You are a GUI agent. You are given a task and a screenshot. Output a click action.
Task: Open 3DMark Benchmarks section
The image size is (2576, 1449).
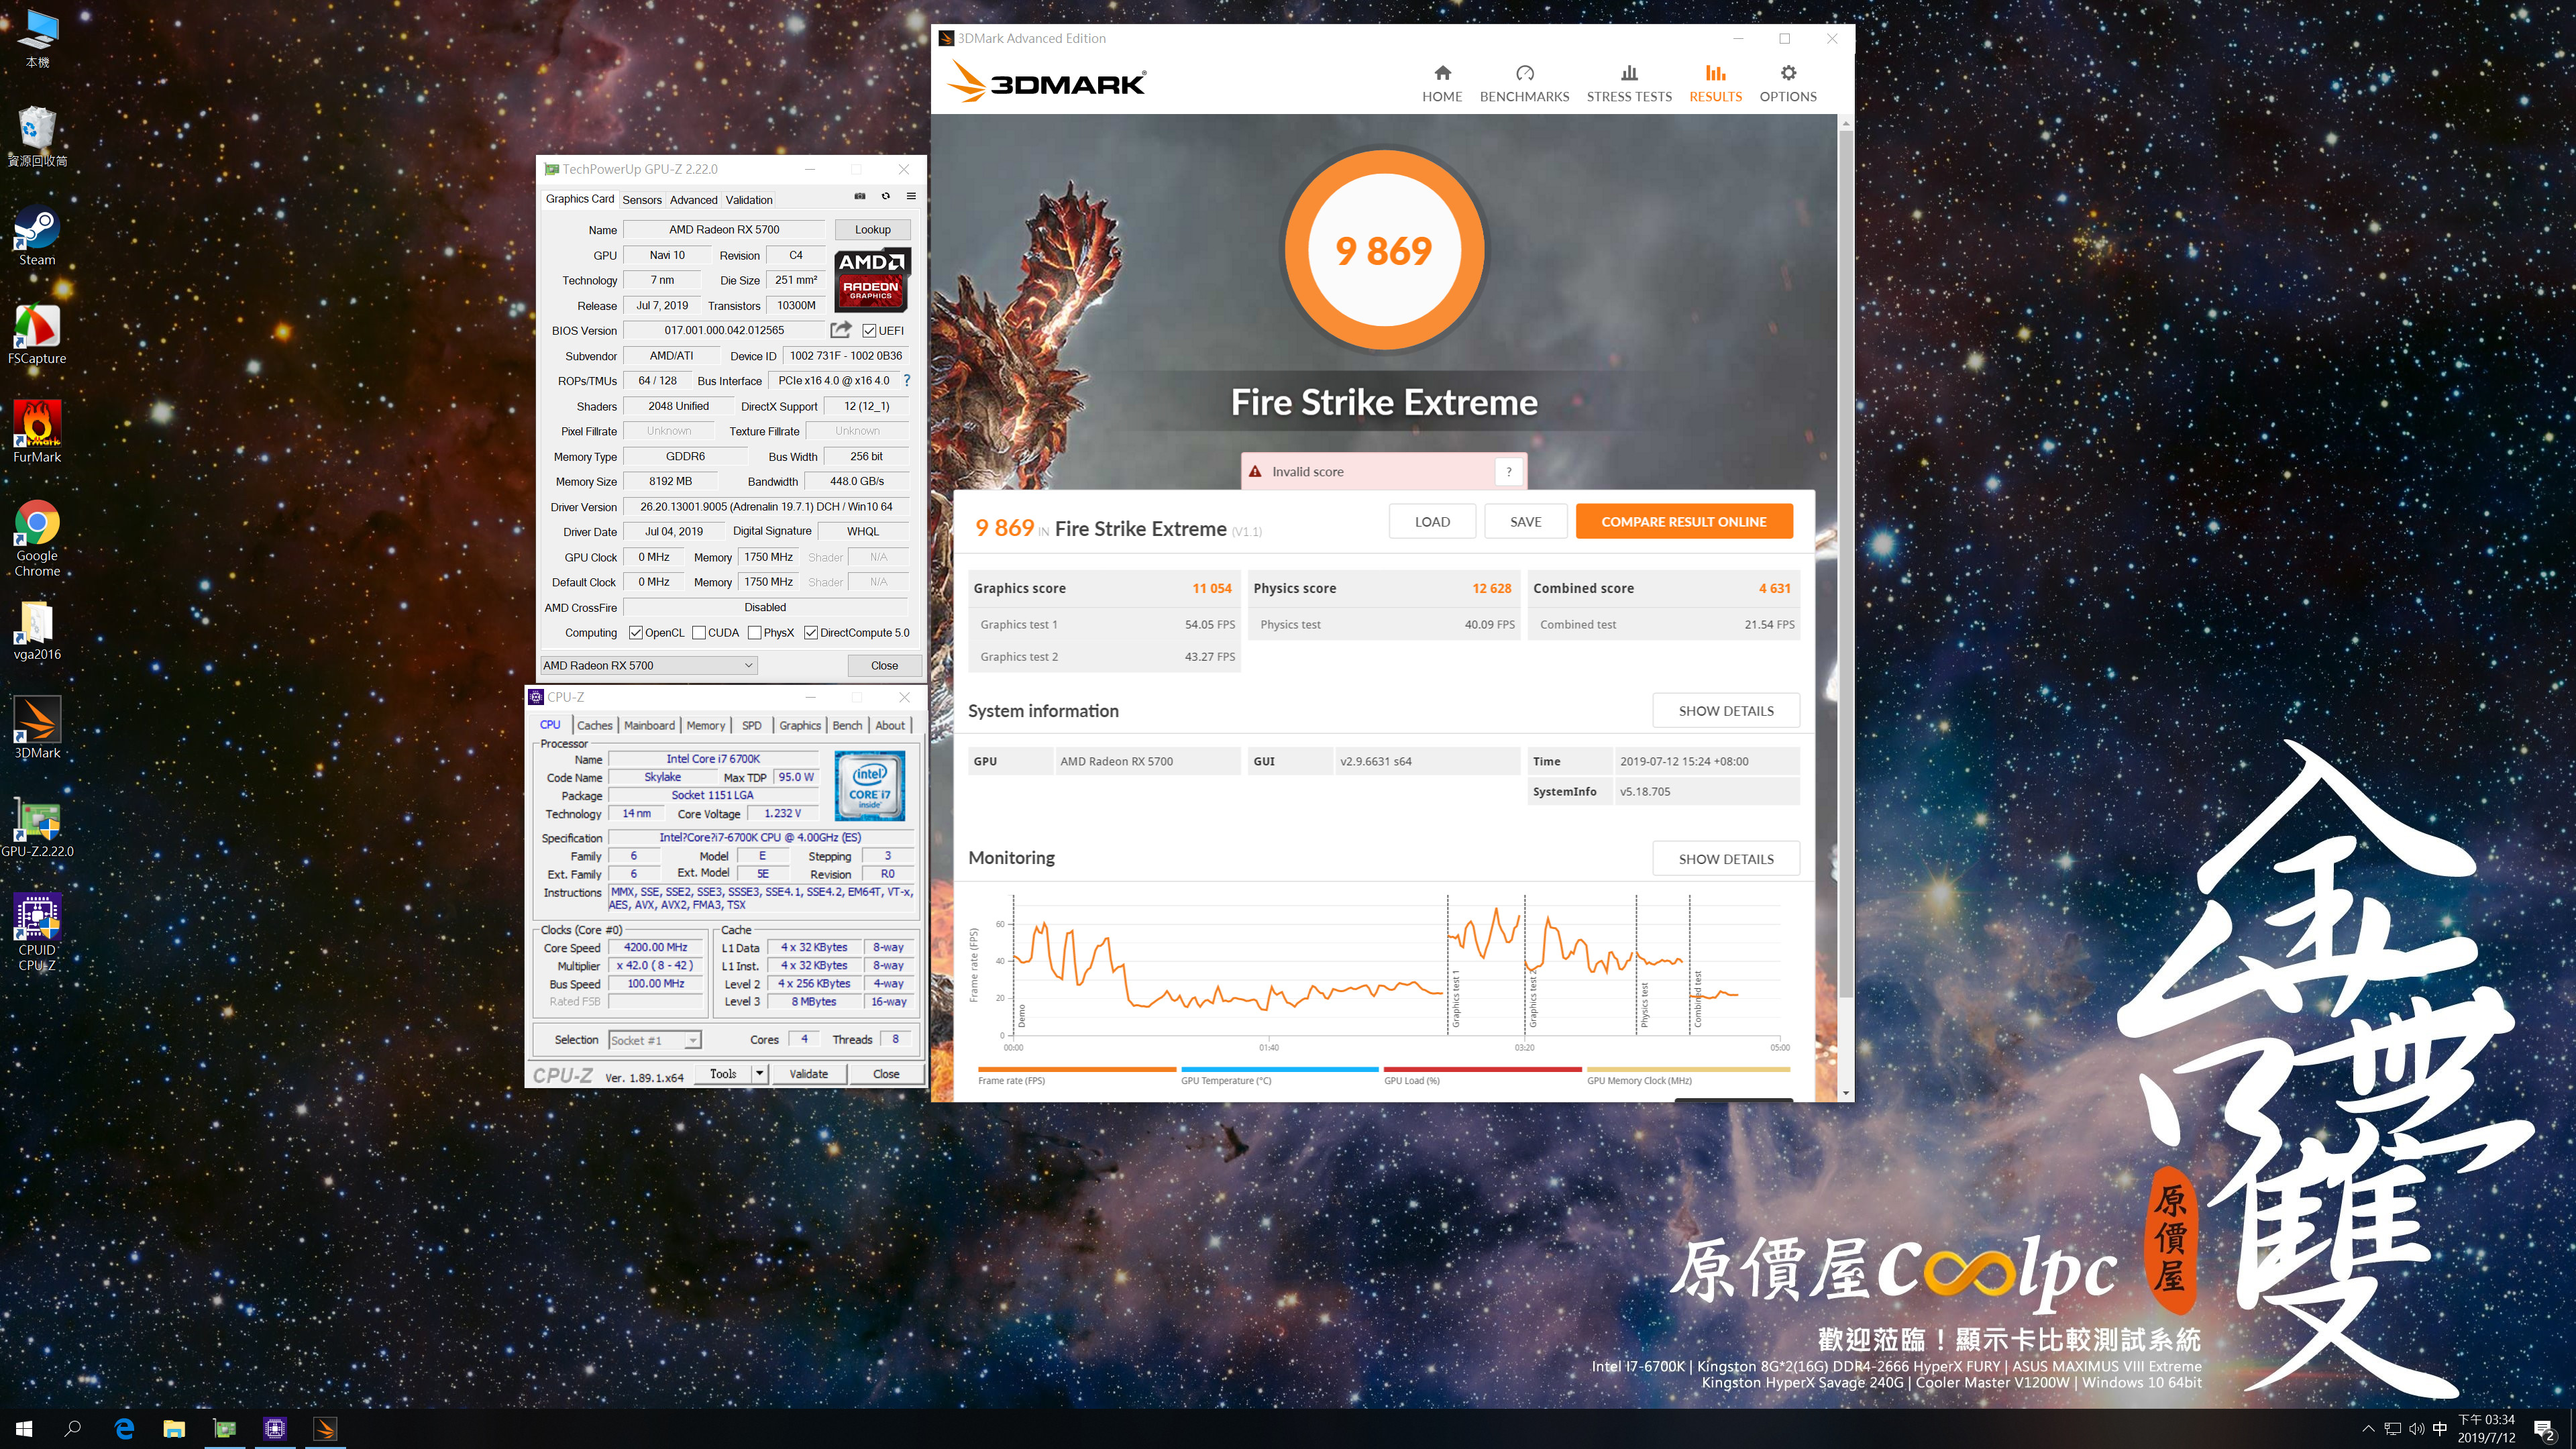[x=1524, y=84]
